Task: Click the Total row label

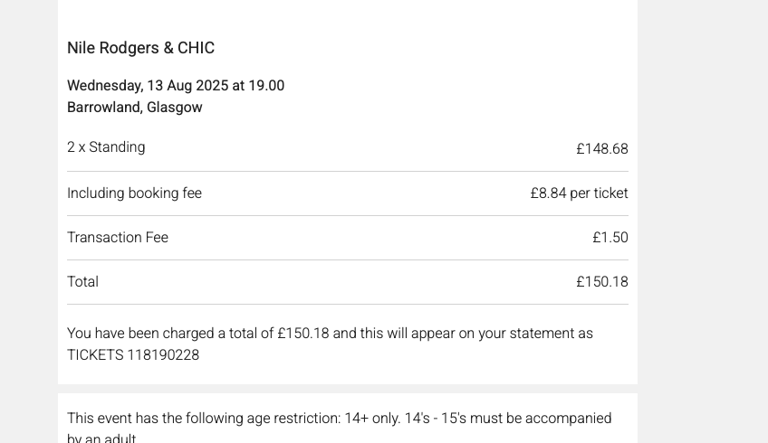Action: tap(83, 282)
